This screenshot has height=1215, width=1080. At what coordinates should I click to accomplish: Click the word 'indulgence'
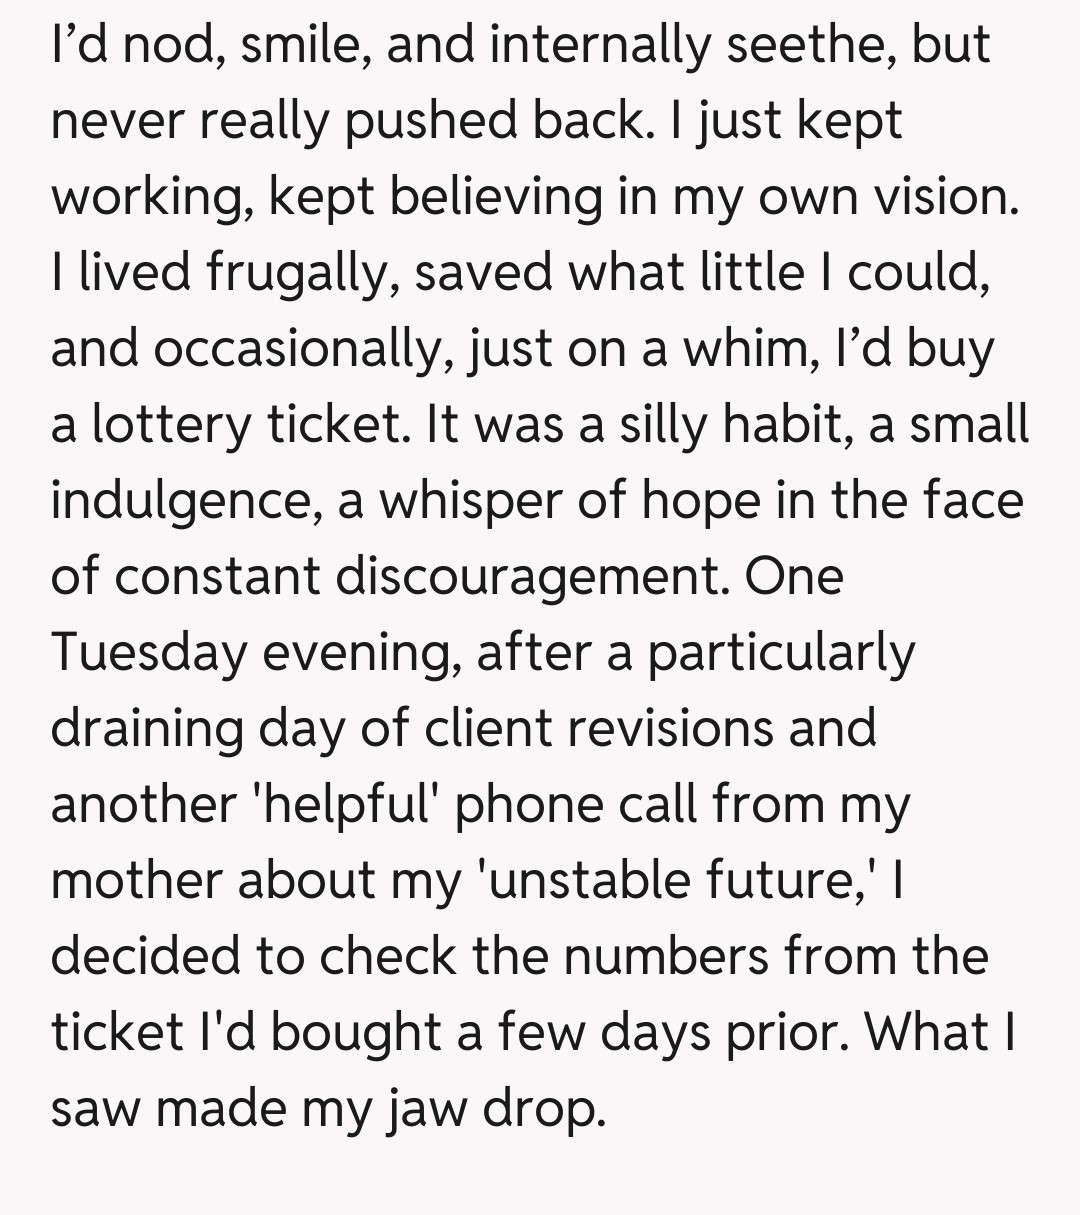pyautogui.click(x=185, y=501)
